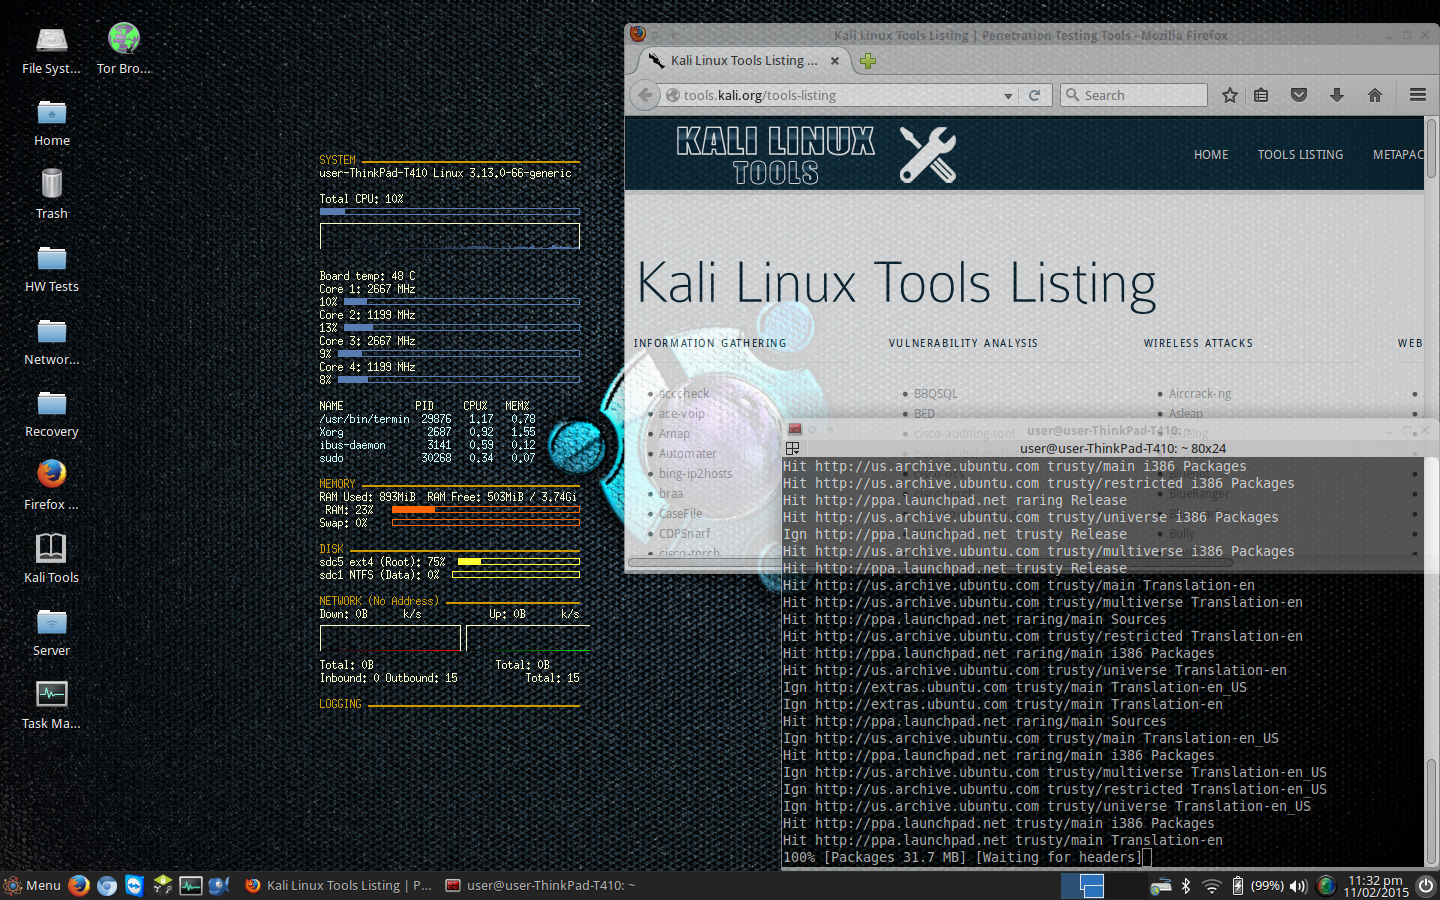The height and width of the screenshot is (900, 1440).
Task: Open the Menu button in the panel
Action: [33, 885]
